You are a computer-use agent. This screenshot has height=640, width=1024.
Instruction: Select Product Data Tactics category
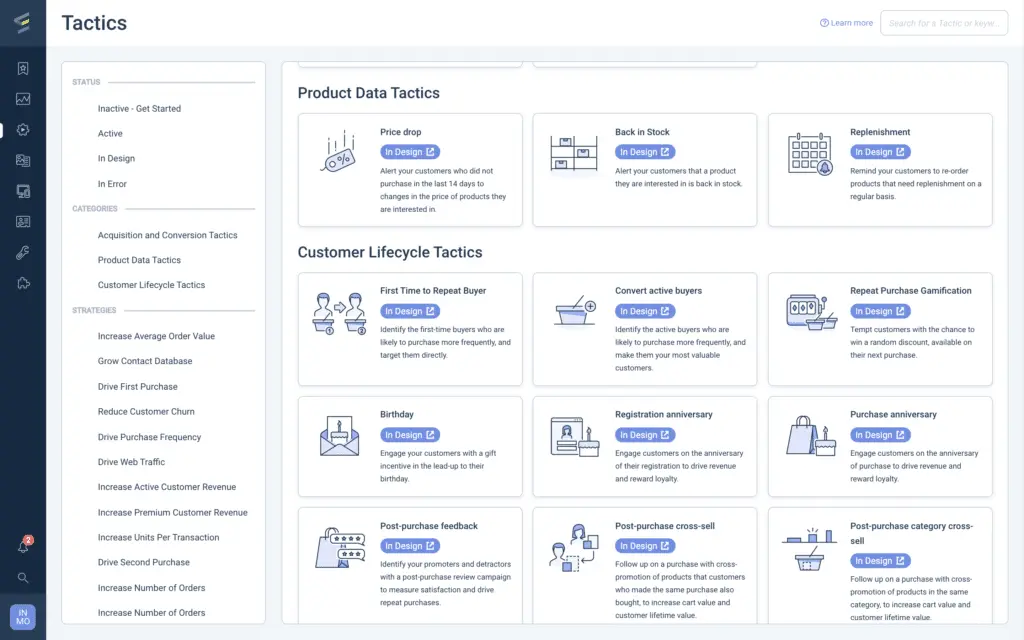[x=139, y=260]
